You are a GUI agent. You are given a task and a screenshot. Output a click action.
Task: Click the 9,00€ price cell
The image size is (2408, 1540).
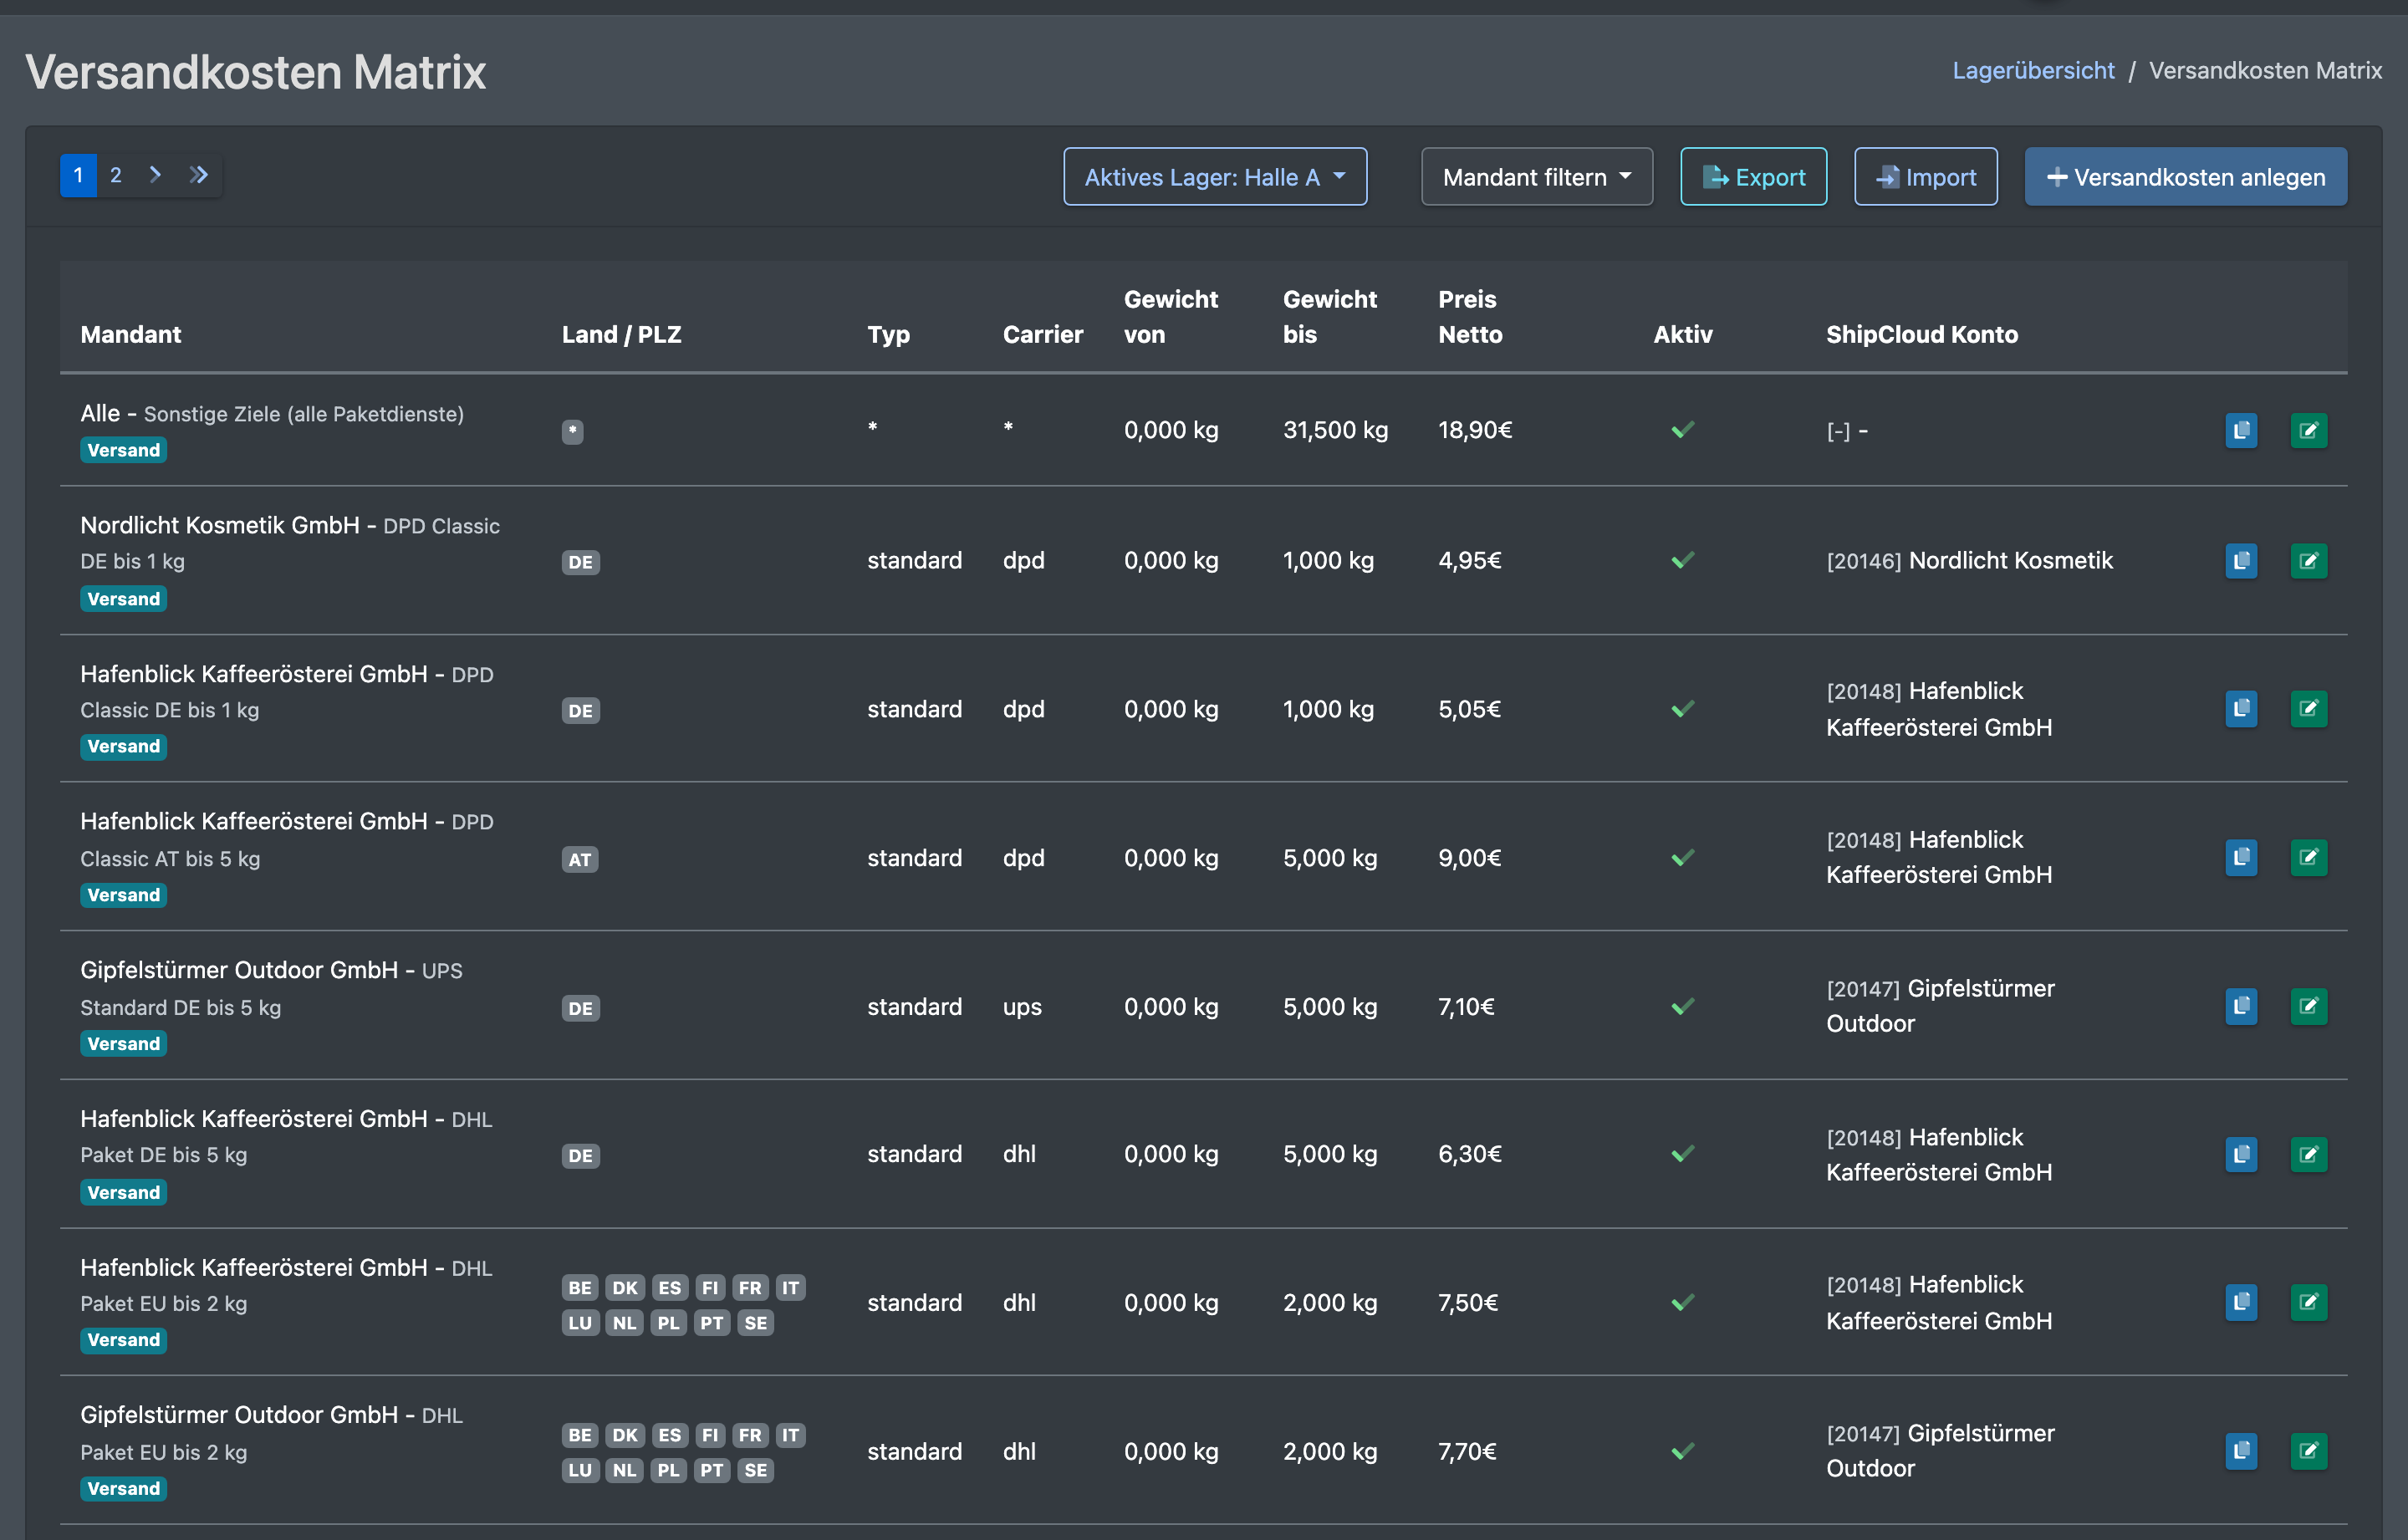[1470, 857]
